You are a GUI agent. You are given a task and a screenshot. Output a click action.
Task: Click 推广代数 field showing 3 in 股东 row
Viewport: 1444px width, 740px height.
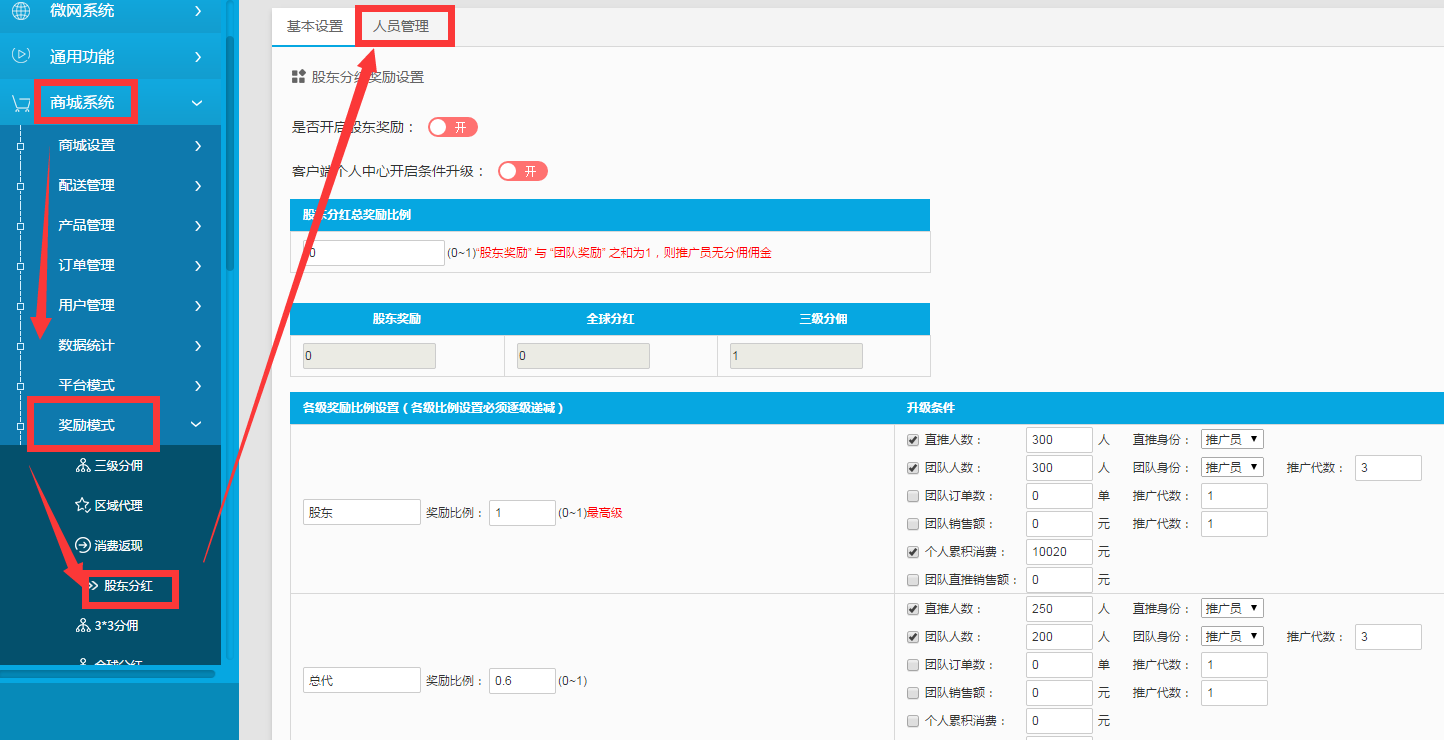[1388, 467]
